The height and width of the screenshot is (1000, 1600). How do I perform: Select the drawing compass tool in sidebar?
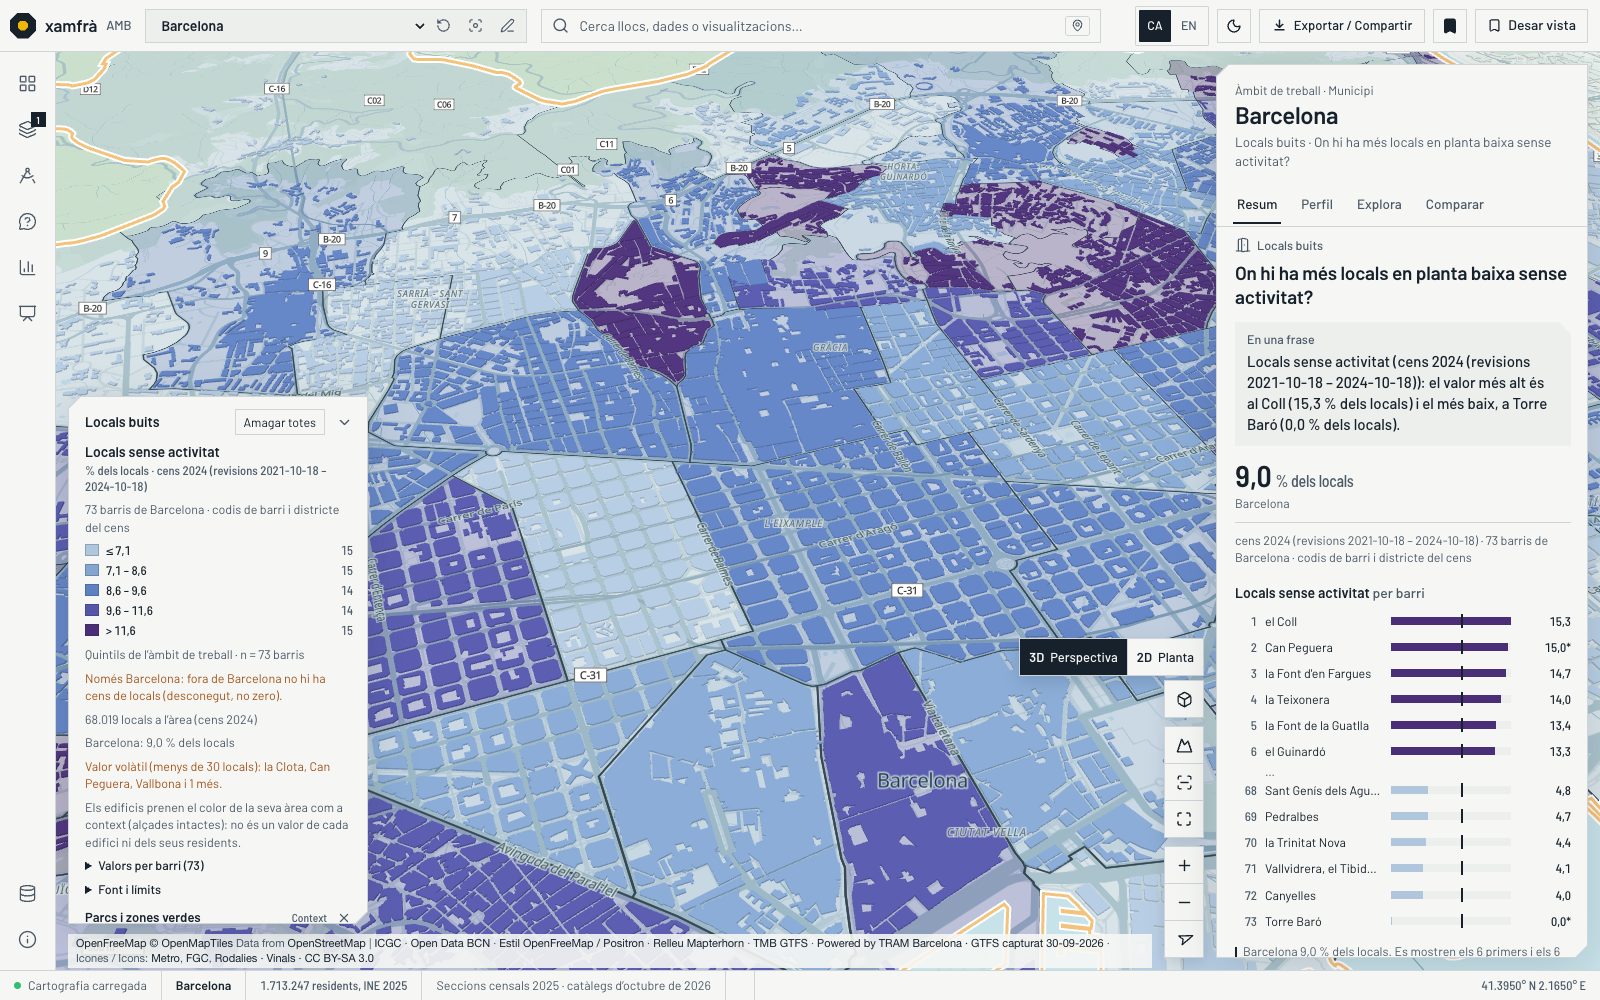[x=27, y=176]
